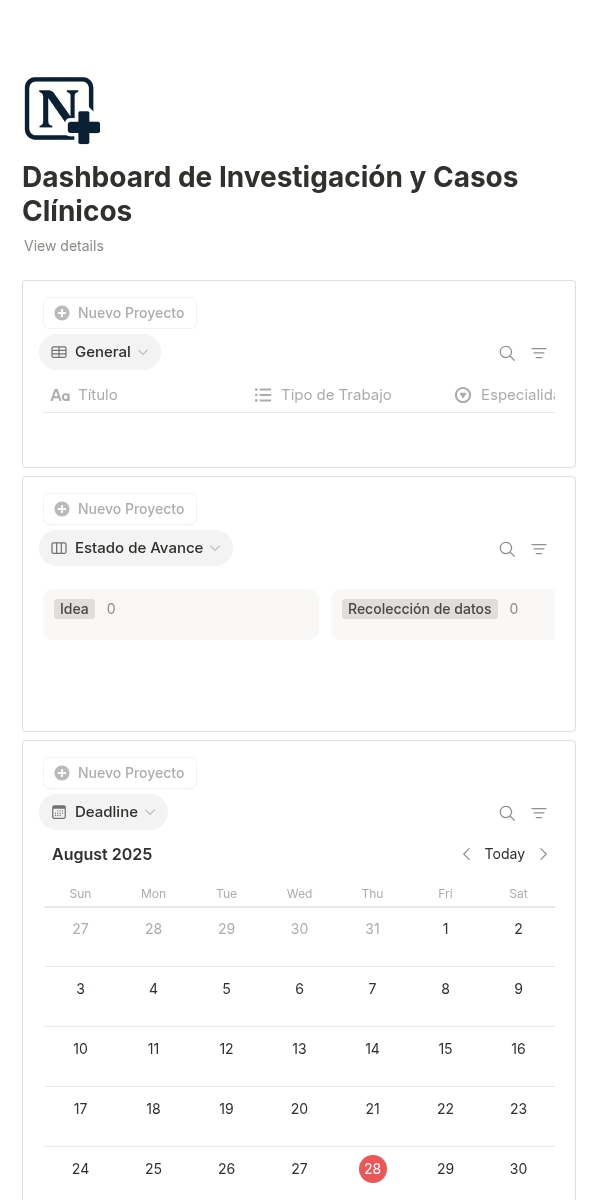This screenshot has height=1200, width=600.
Task: Open filter options for Deadline calendar
Action: (539, 813)
